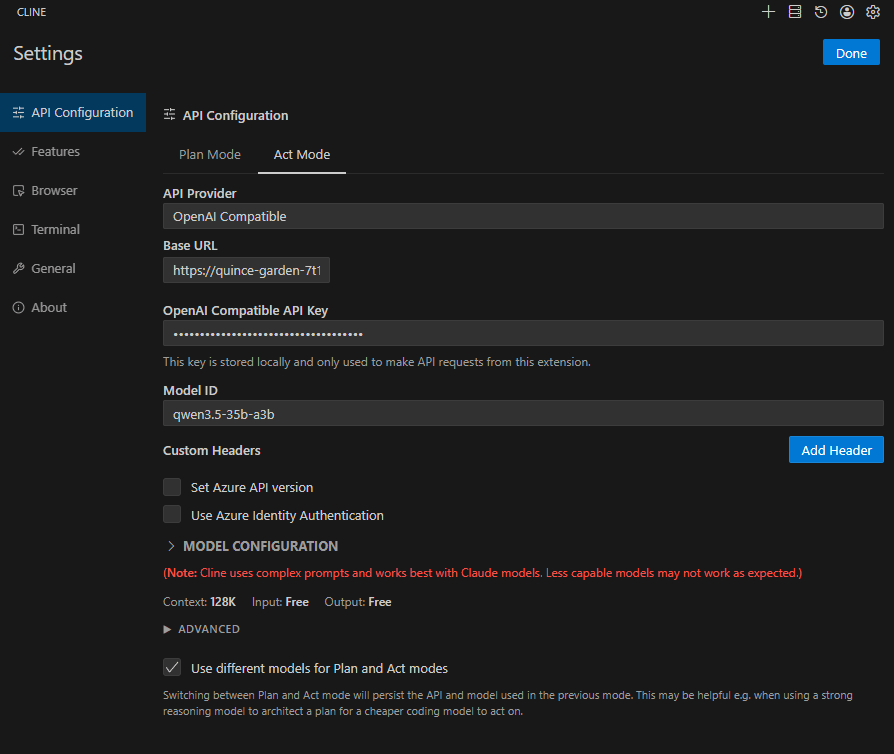Click the Output Free text
This screenshot has width=894, height=754.
357,602
